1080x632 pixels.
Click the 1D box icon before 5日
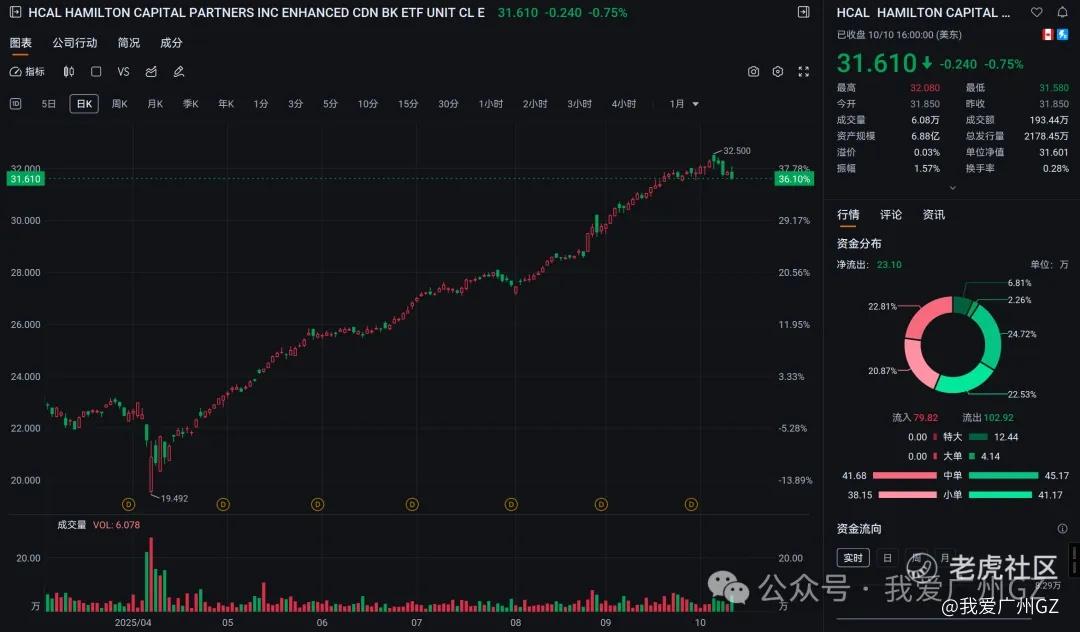pyautogui.click(x=16, y=104)
